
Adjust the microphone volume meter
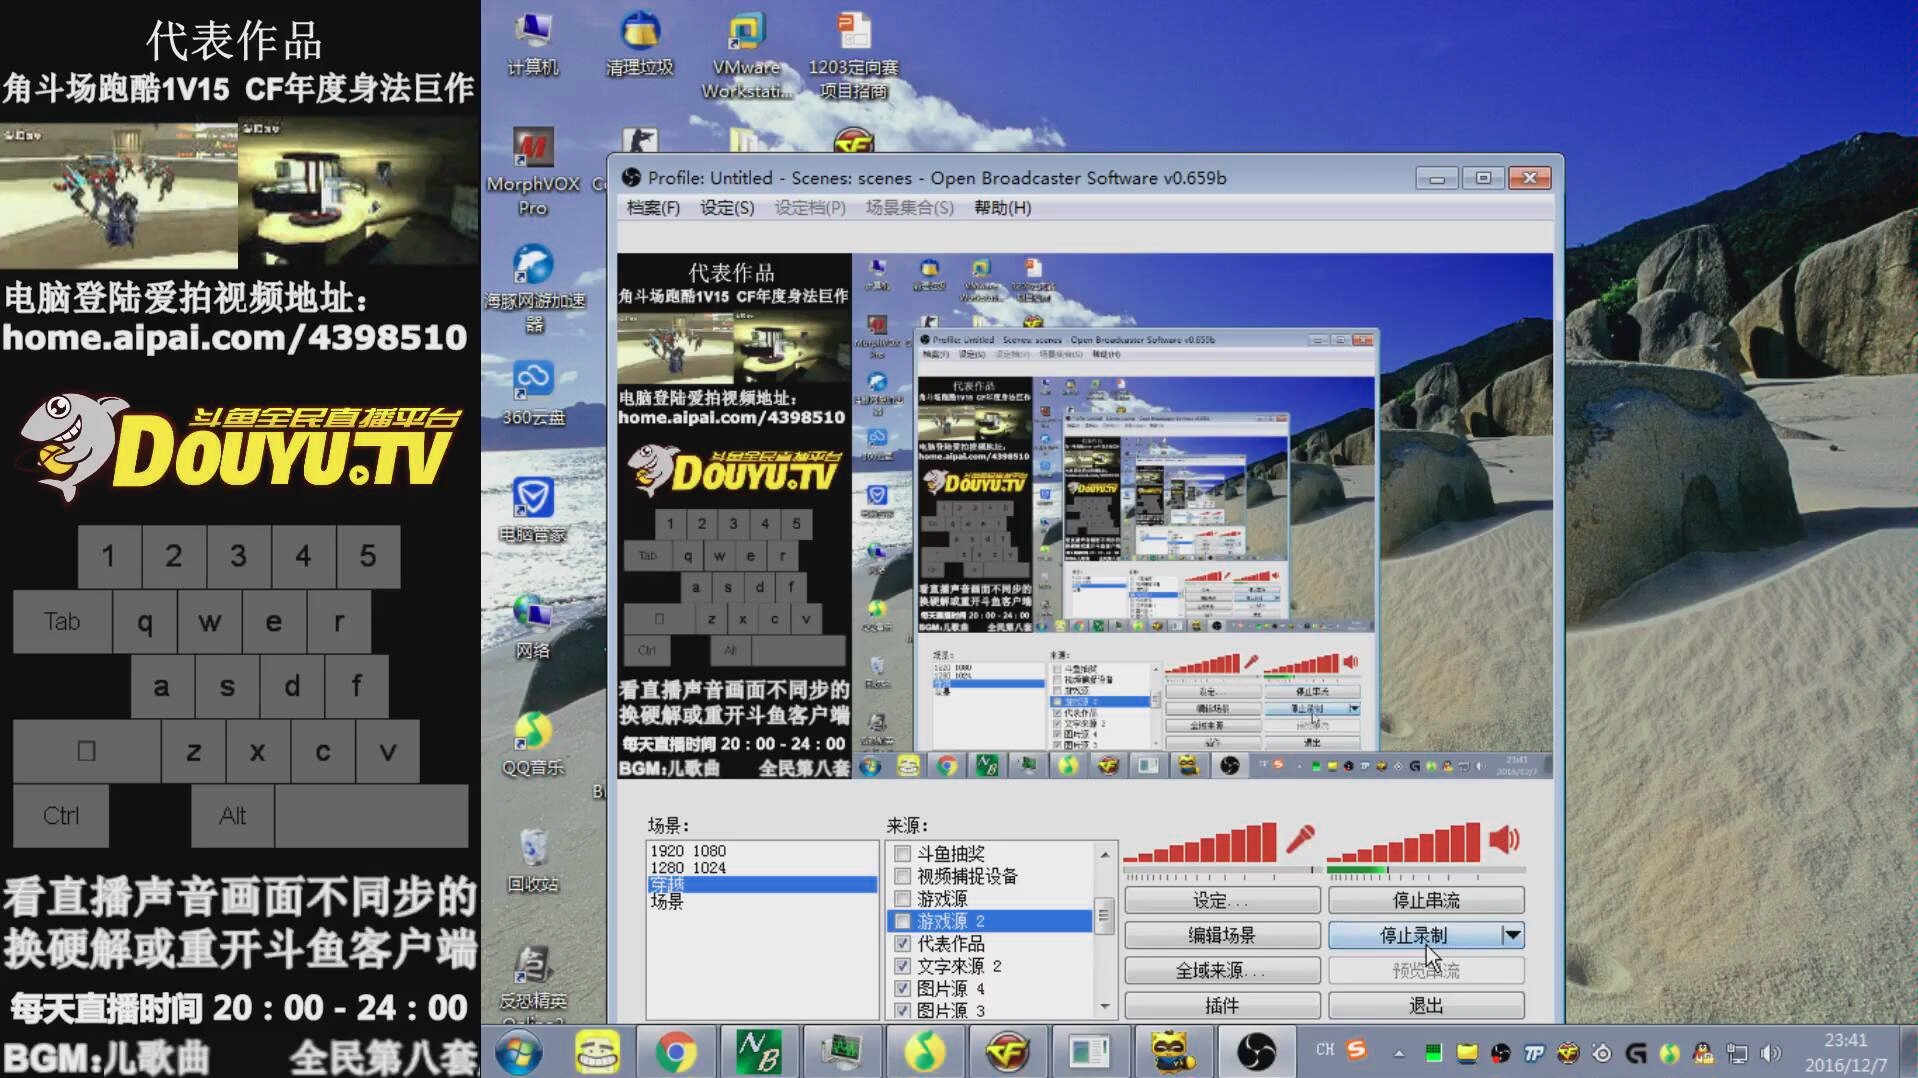click(x=1199, y=842)
